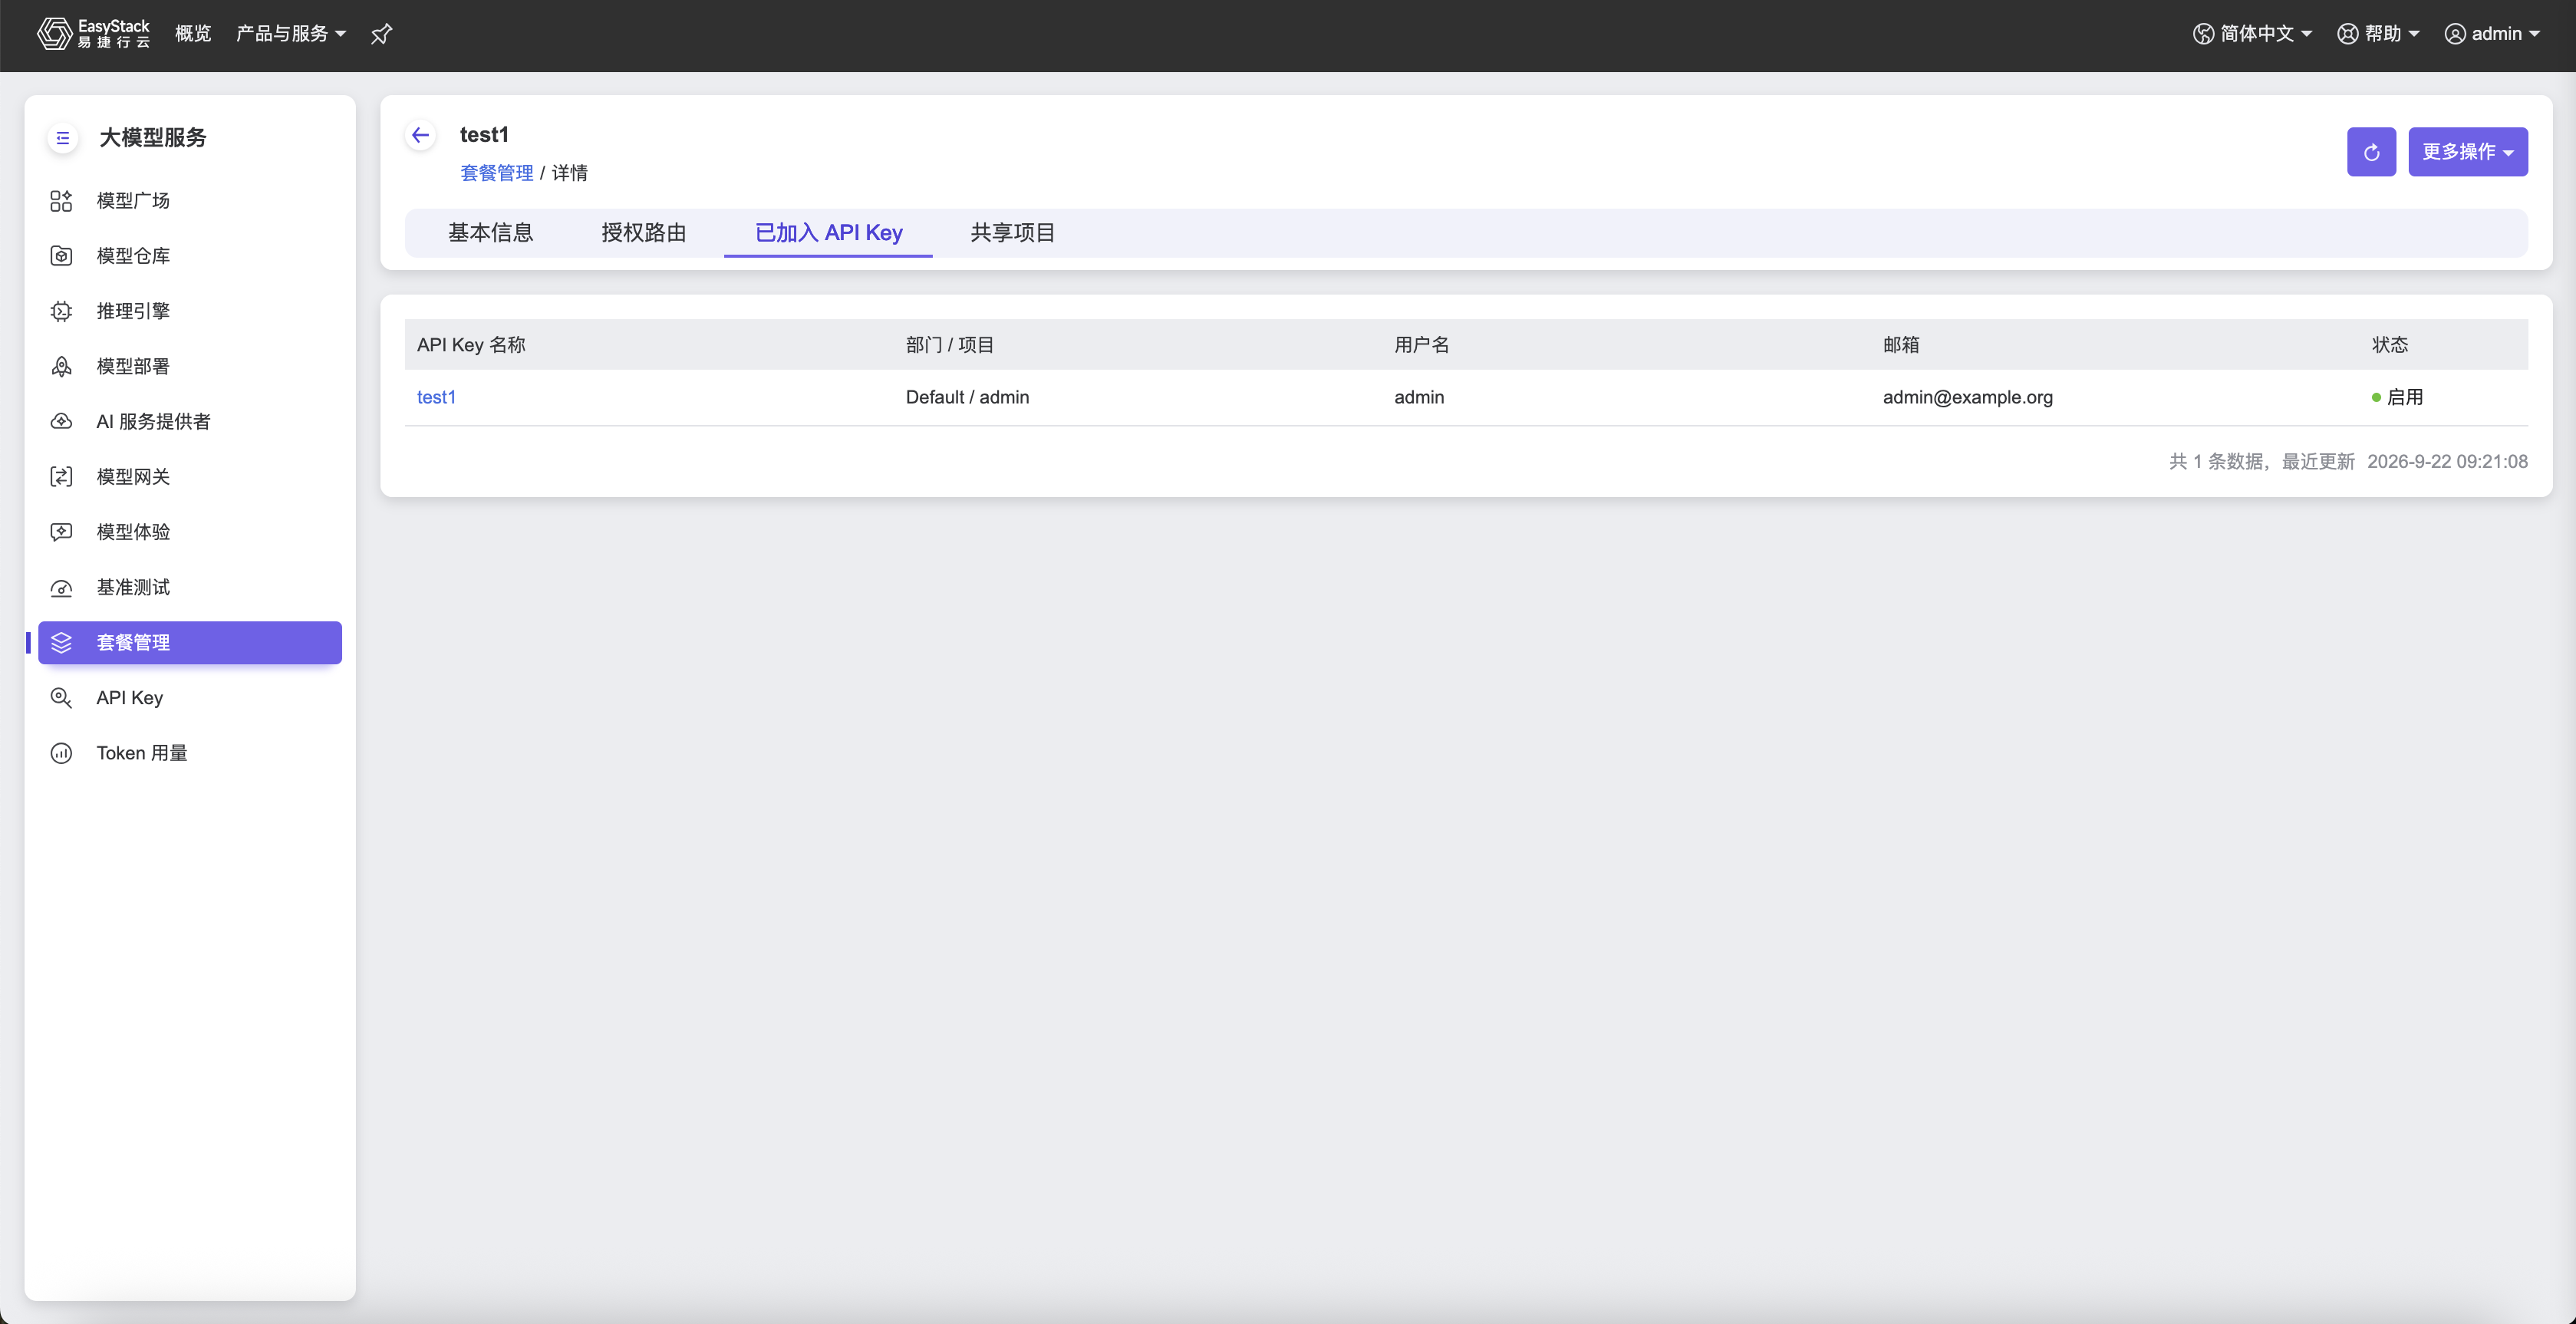Open the 简体中文 language dropdown
This screenshot has width=2576, height=1324.
[2253, 34]
